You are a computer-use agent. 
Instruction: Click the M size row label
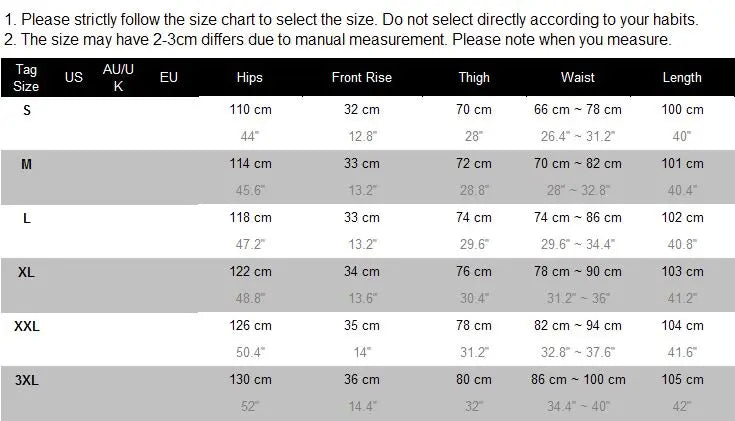click(x=26, y=164)
